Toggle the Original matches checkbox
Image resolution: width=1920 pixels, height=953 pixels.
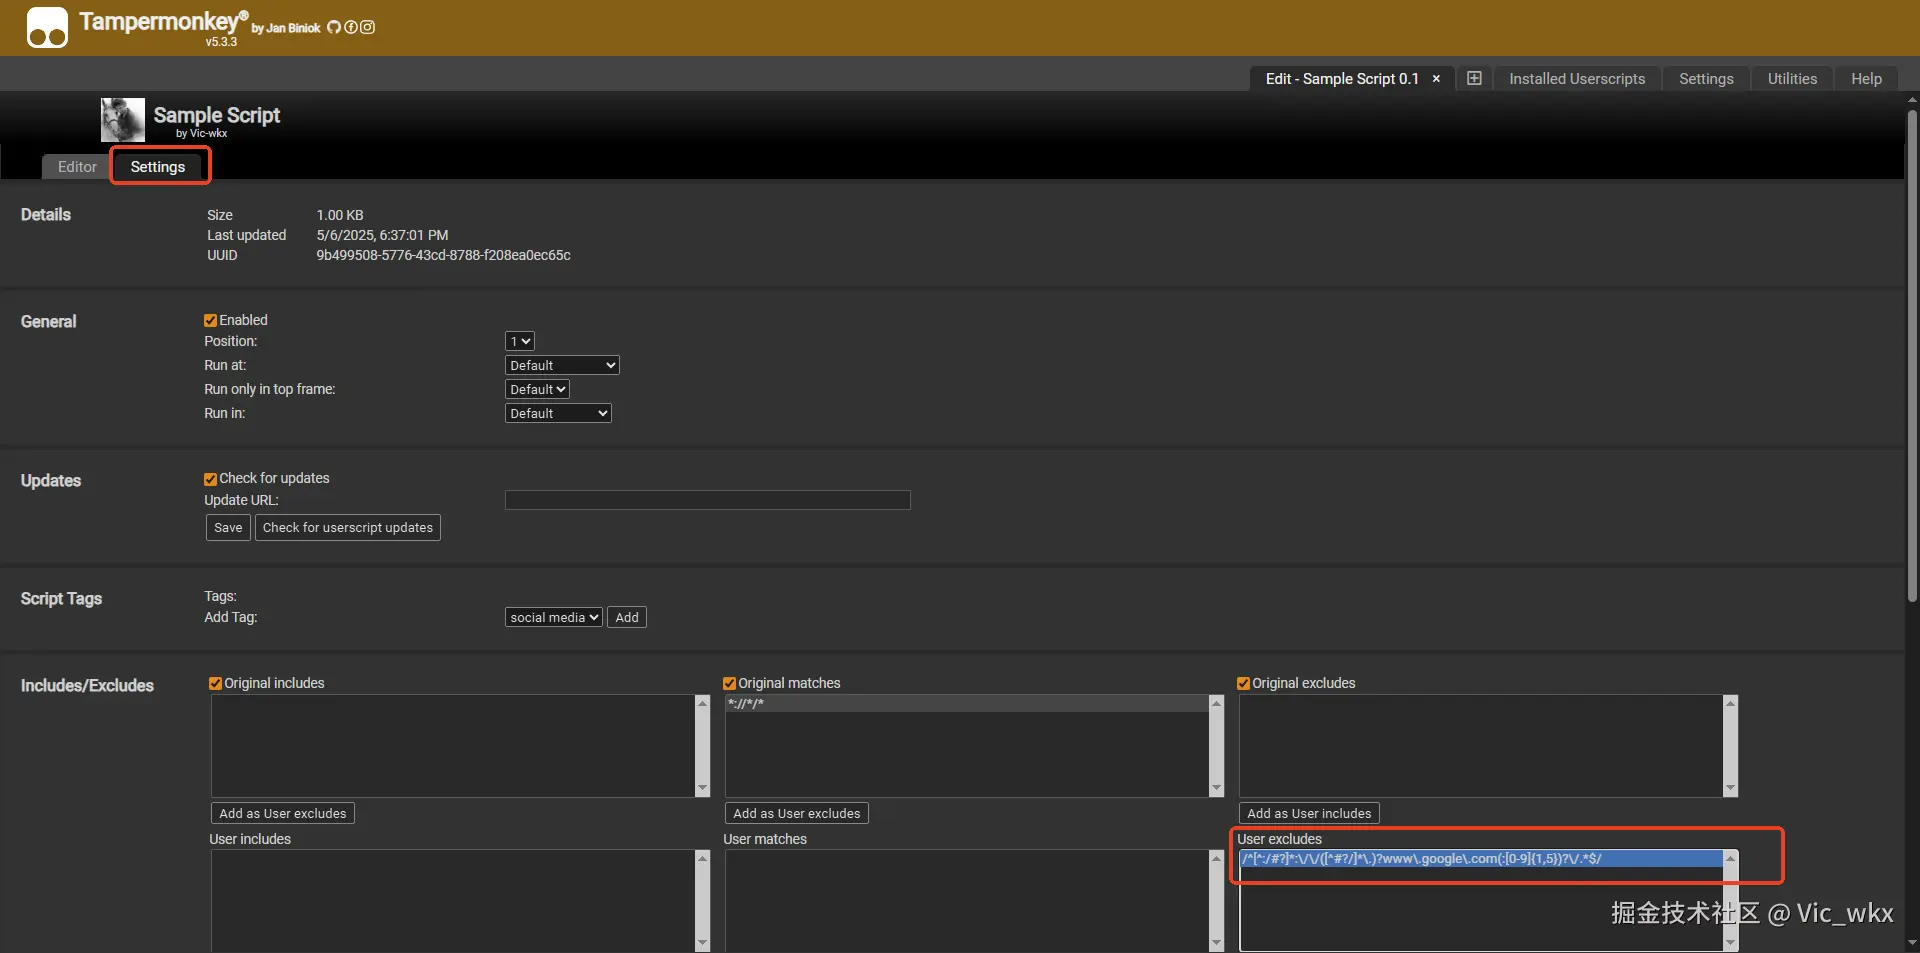pos(730,683)
